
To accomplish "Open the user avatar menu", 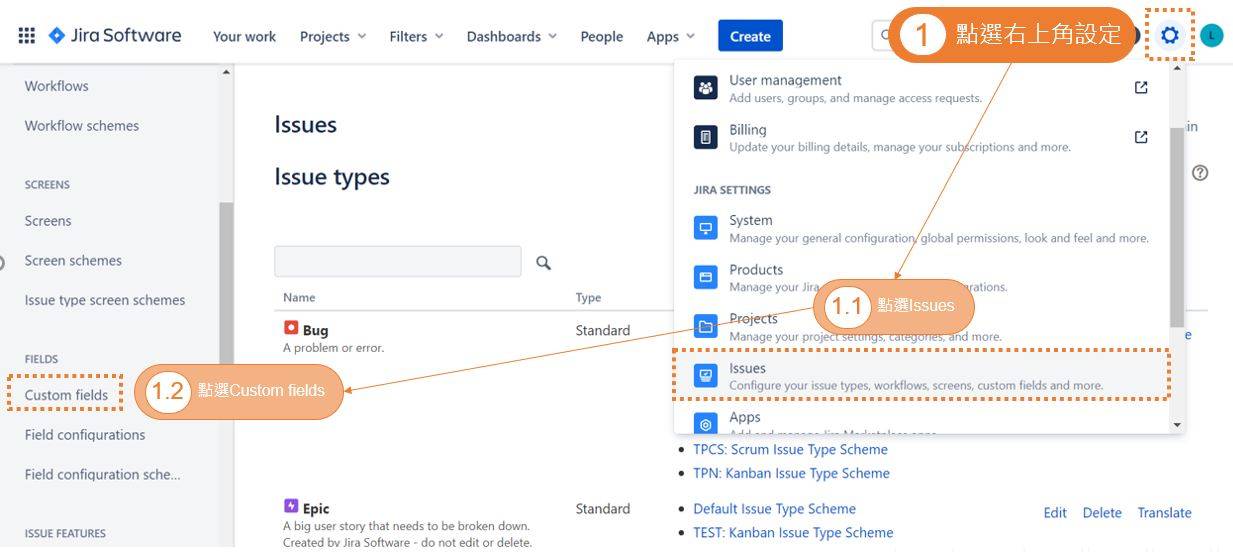I will [x=1212, y=36].
